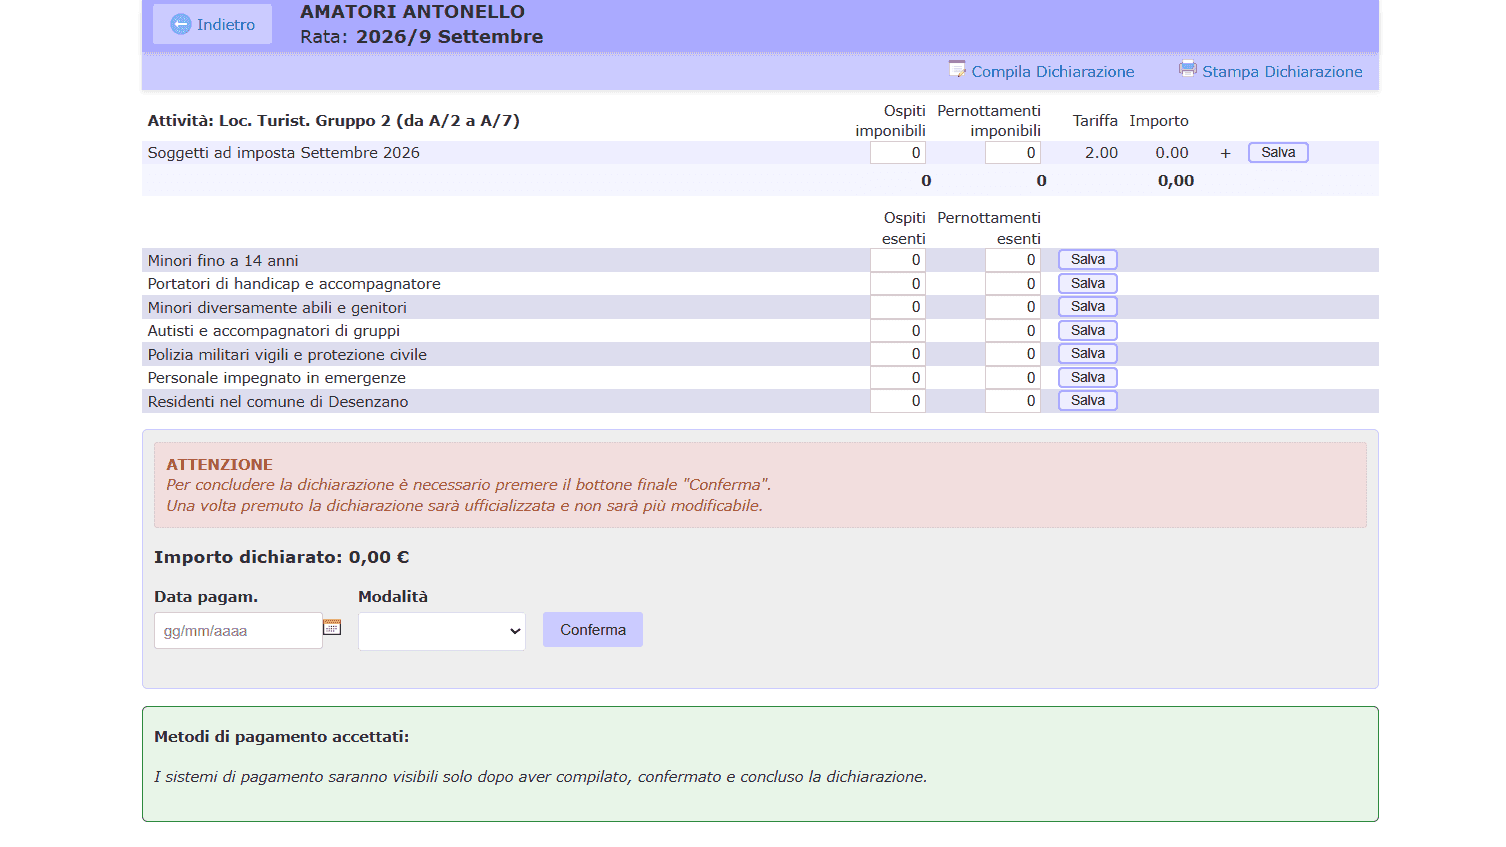Click the back arrow icon beside Indietro
The width and height of the screenshot is (1506, 847).
[x=181, y=24]
